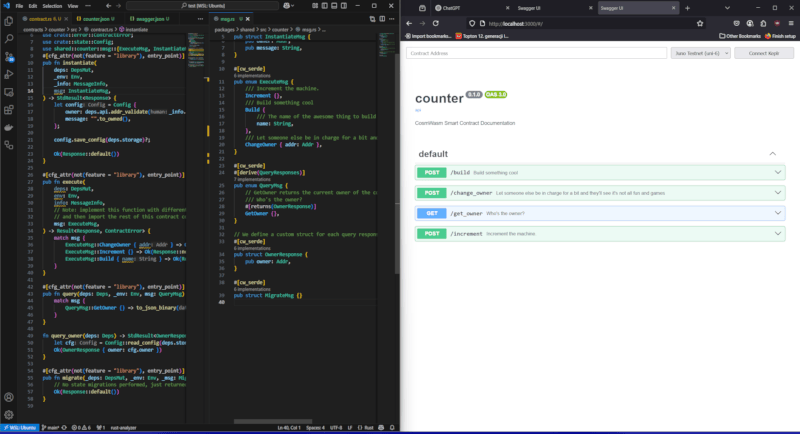
Task: Close the msg.rs editor tab
Action: [x=248, y=19]
